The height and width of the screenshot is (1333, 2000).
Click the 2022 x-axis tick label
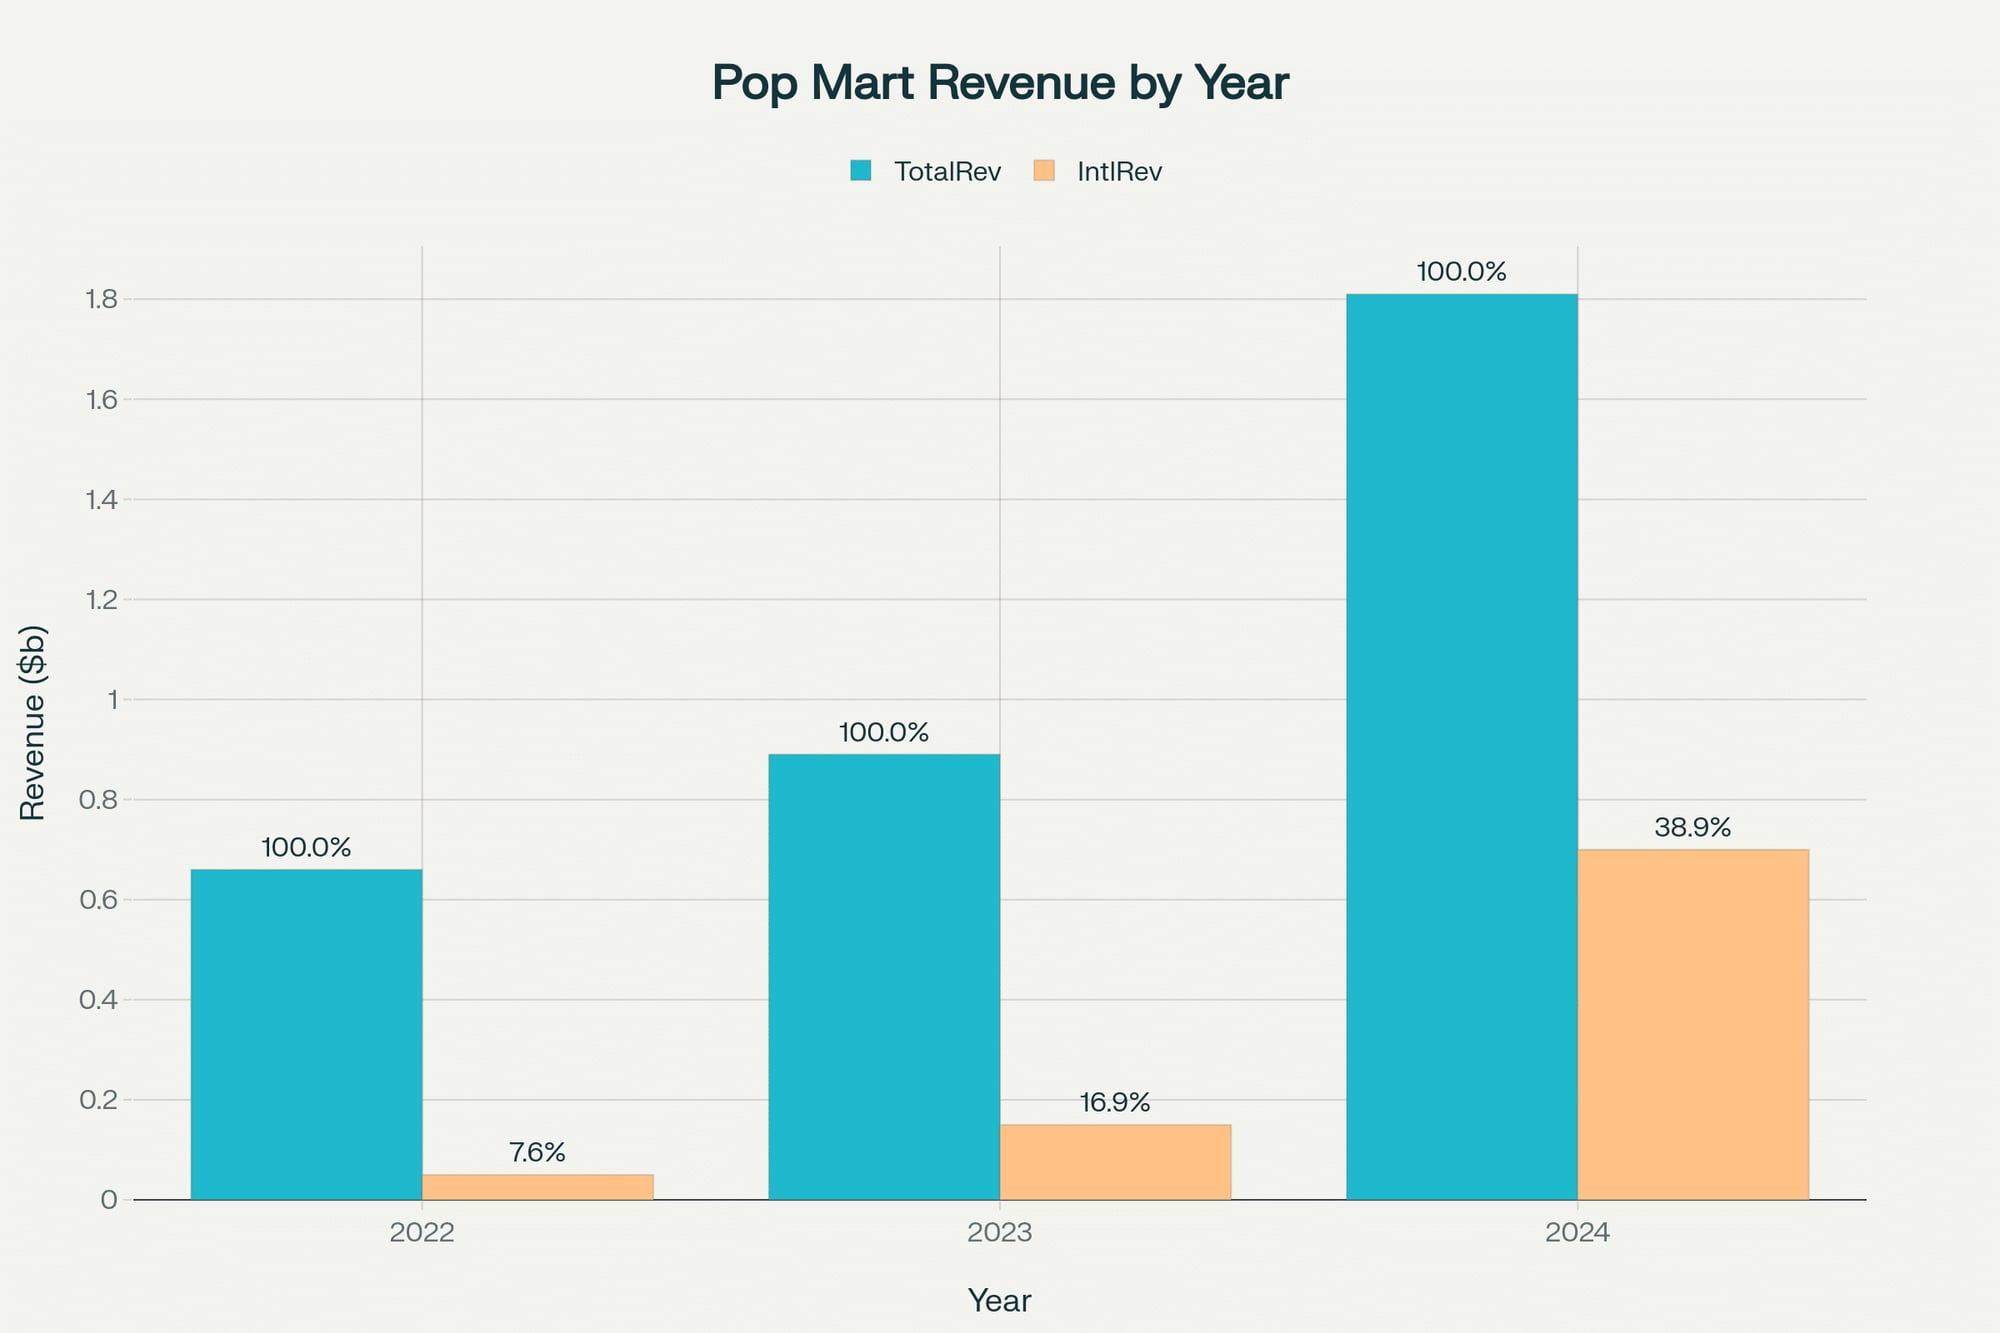point(422,1232)
